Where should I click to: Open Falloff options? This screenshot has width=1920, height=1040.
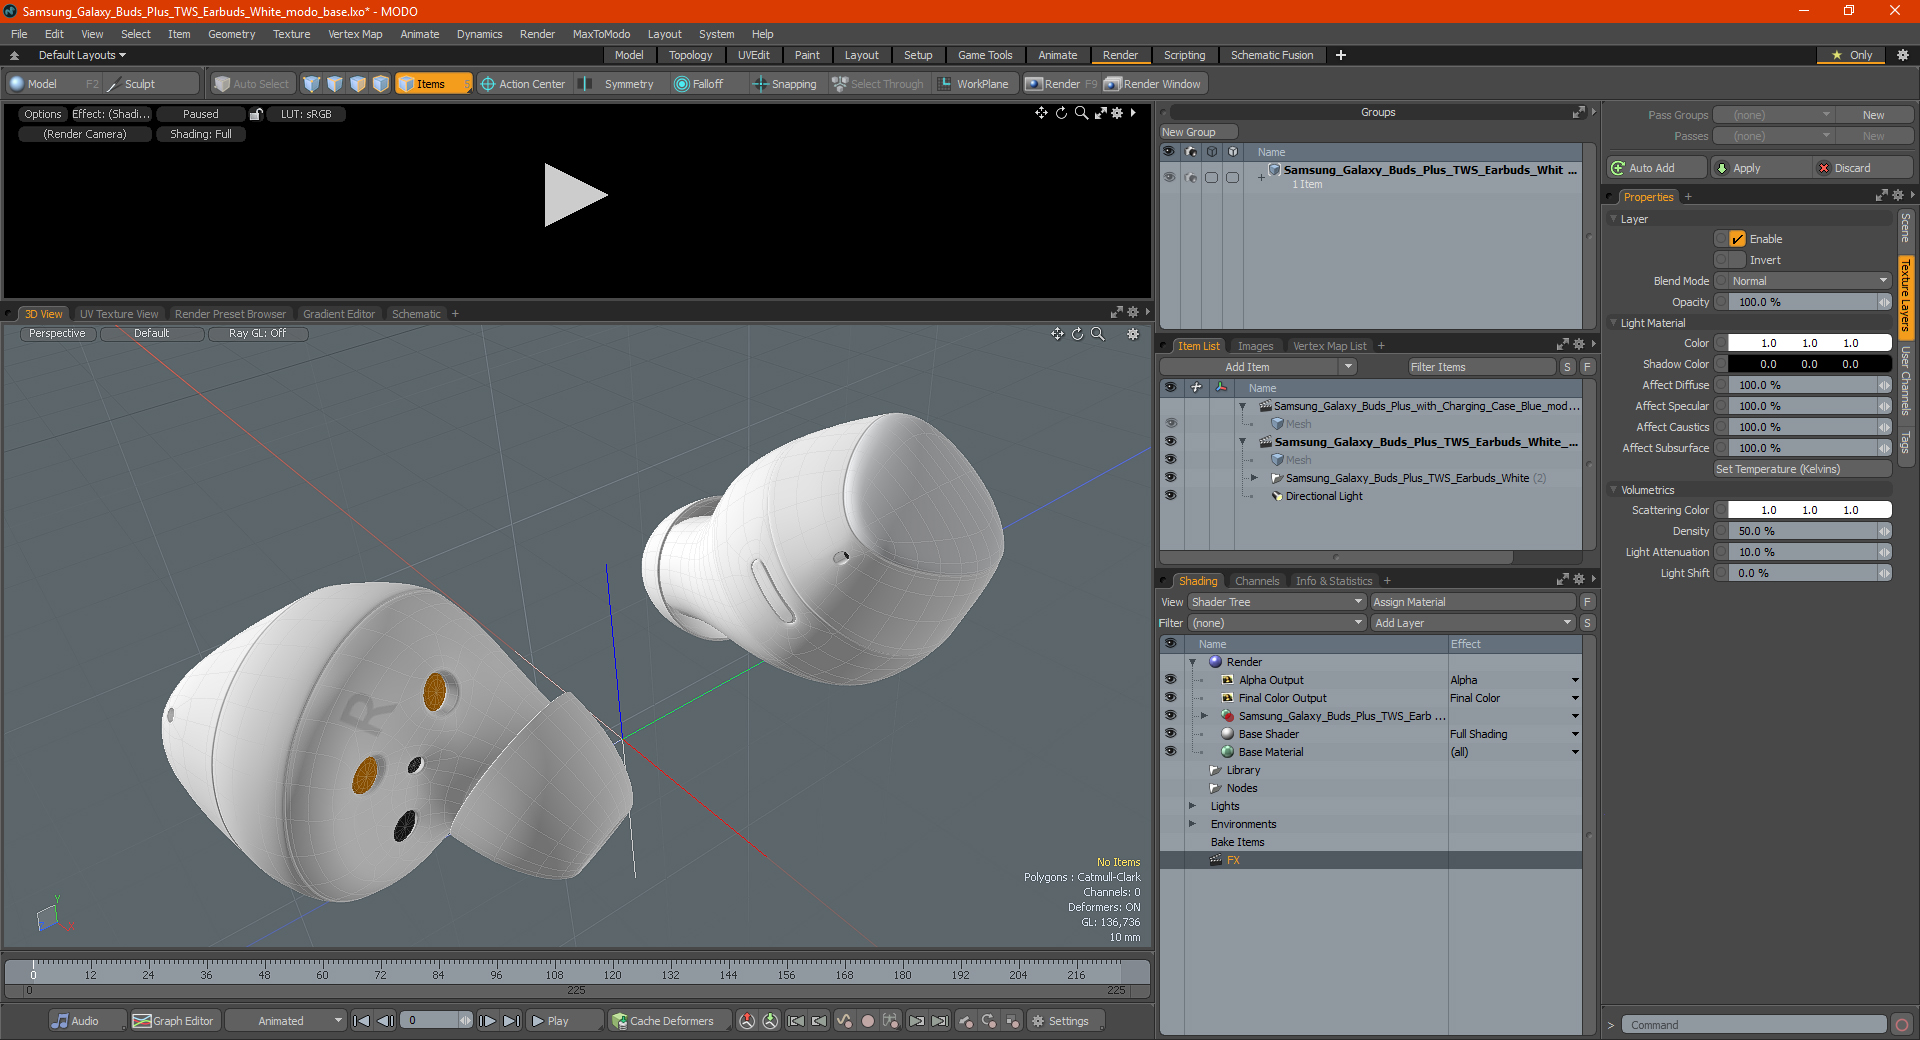699,84
